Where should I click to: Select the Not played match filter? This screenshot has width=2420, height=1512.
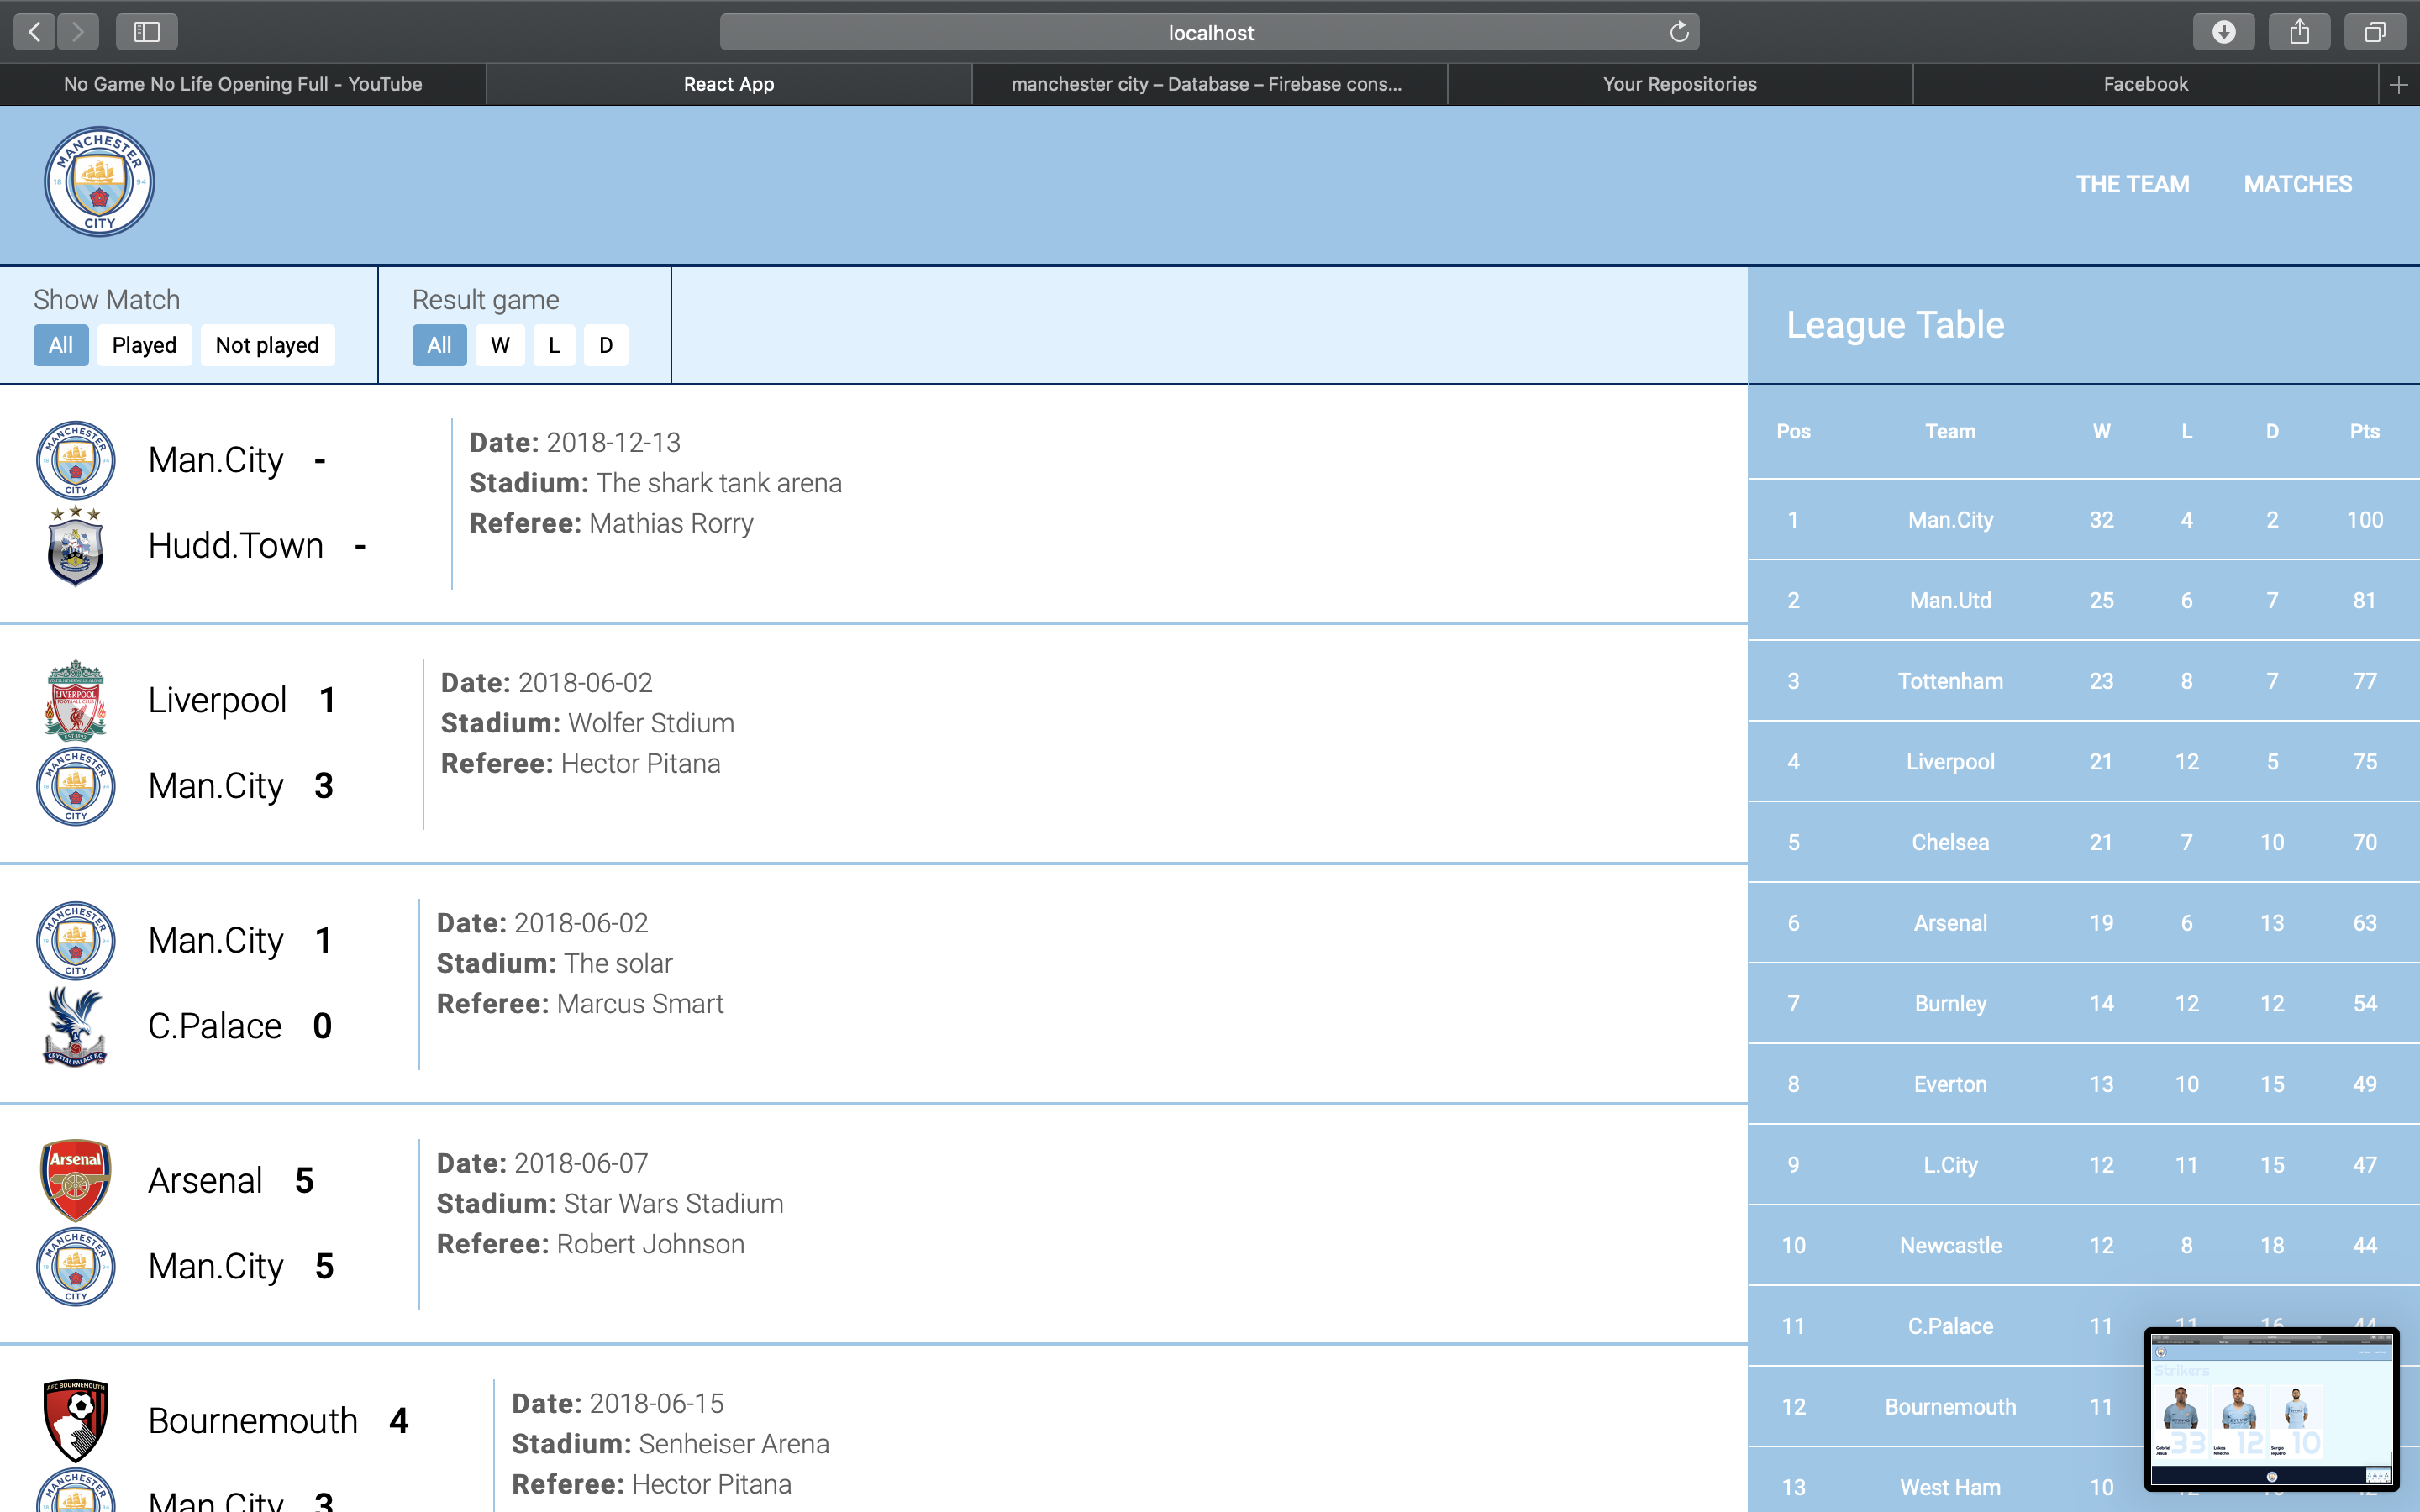pyautogui.click(x=267, y=345)
